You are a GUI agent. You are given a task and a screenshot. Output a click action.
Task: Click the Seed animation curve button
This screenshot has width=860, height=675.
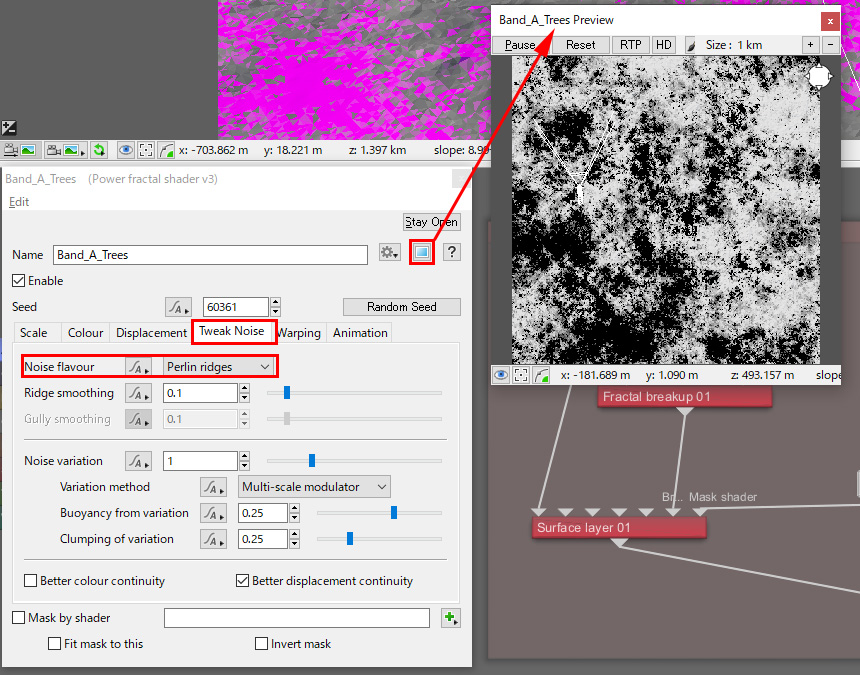178,307
